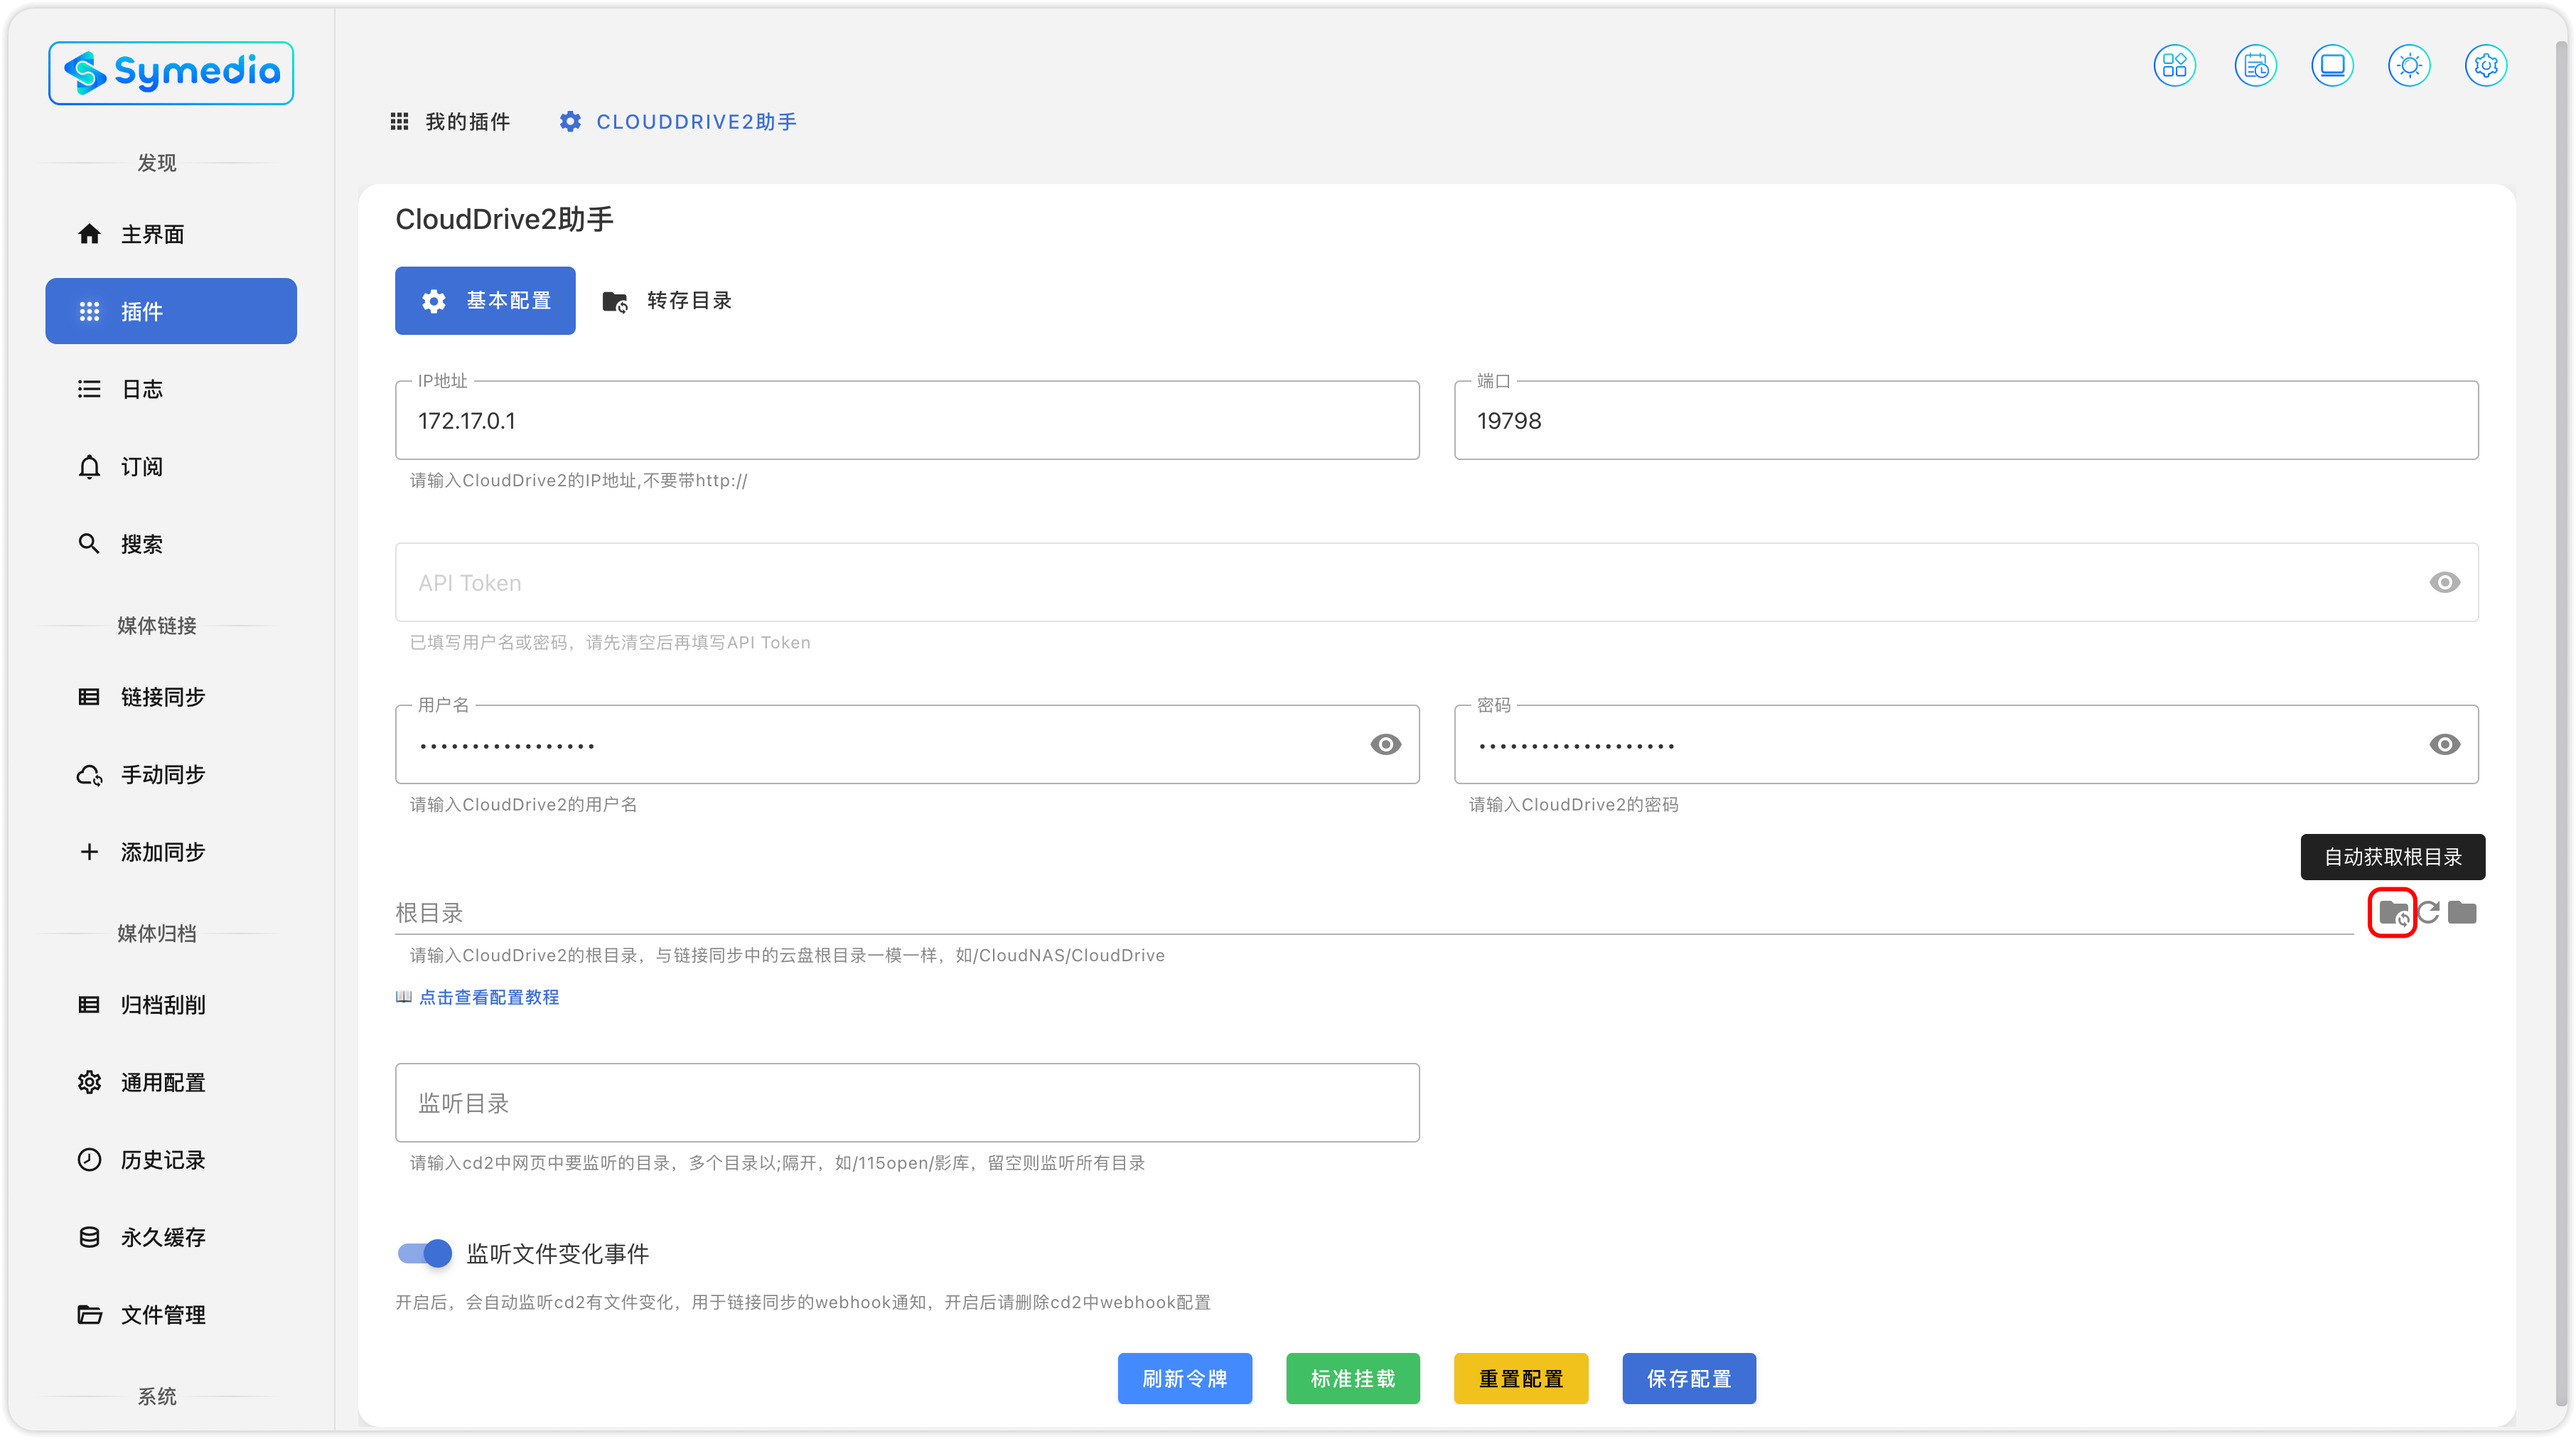The image size is (2576, 1439).
Task: Open the 点击查看配置教程 link
Action: click(x=488, y=997)
